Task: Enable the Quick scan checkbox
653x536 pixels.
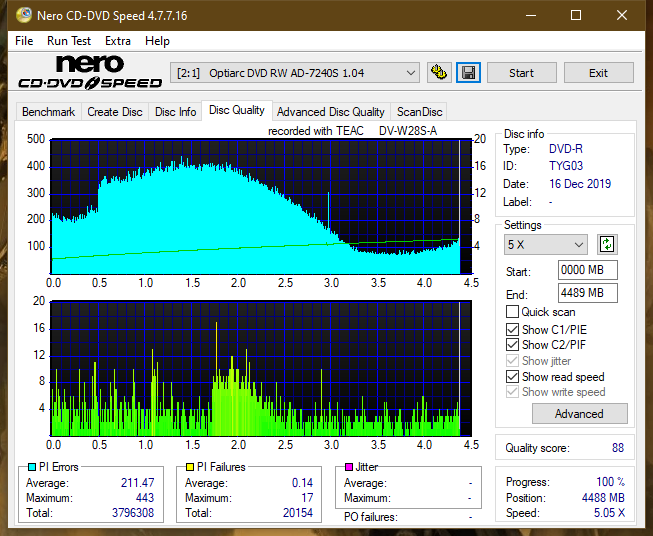Action: coord(512,312)
